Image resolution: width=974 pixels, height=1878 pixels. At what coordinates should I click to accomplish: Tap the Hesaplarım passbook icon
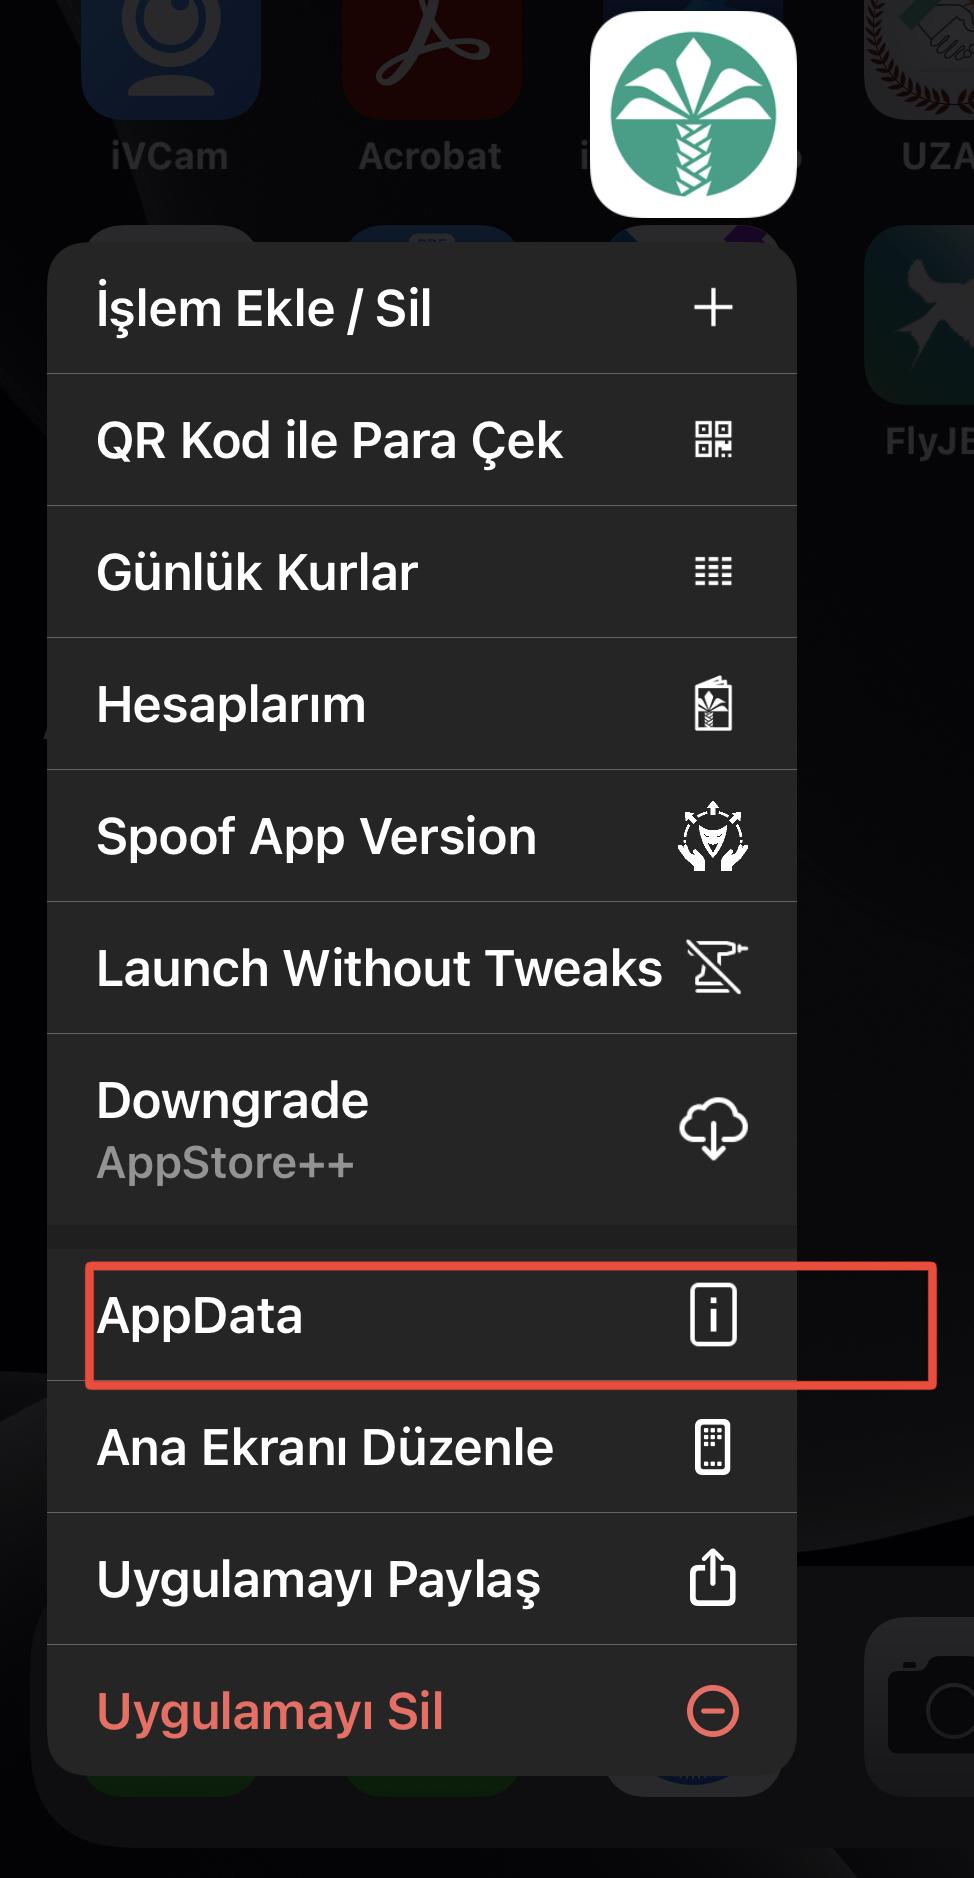click(x=713, y=704)
